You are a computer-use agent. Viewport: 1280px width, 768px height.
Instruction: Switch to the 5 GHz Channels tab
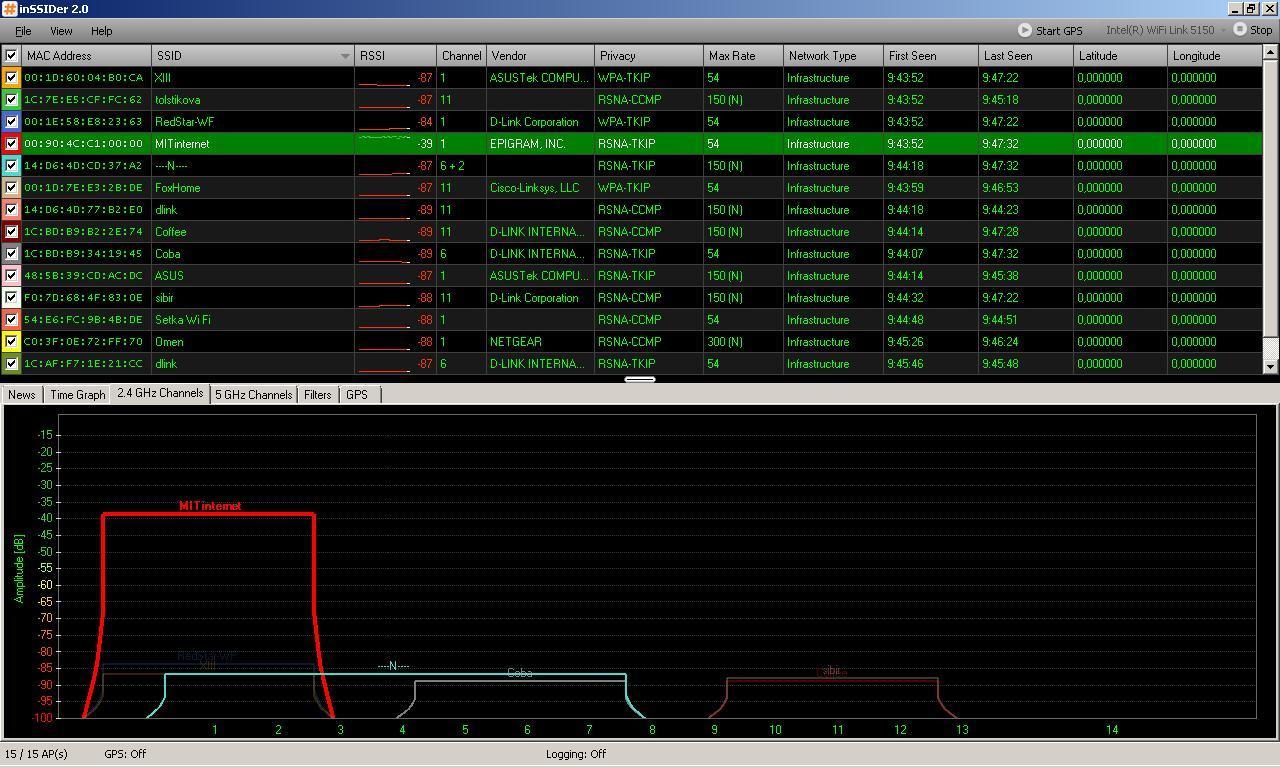click(254, 395)
